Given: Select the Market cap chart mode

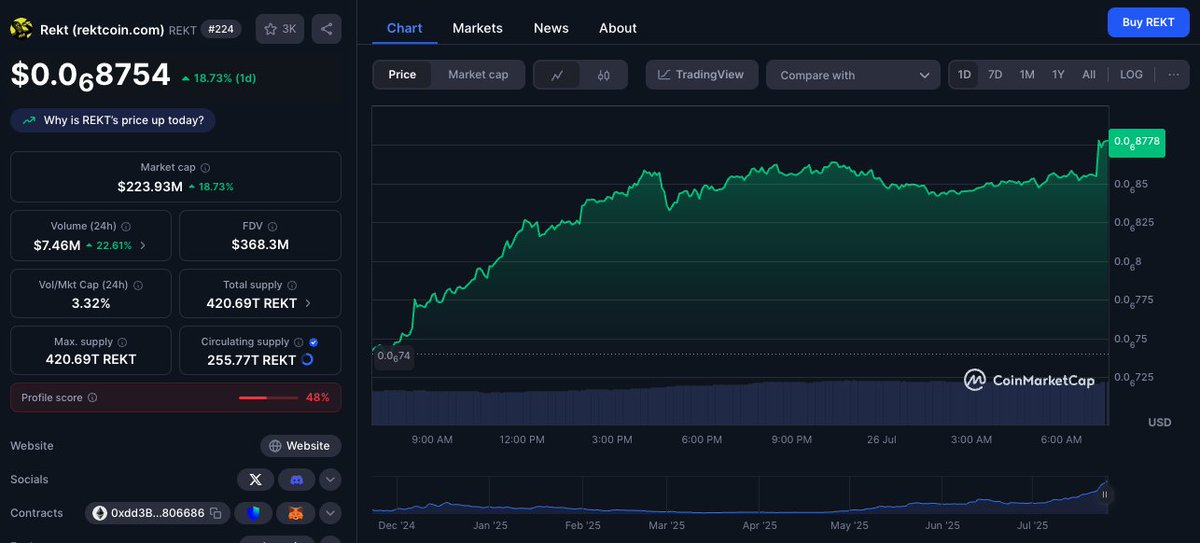Looking at the screenshot, I should (478, 75).
